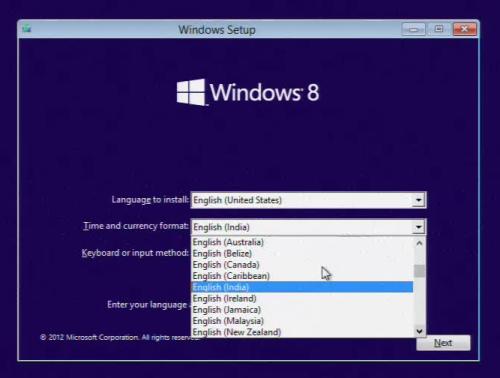Click the Time and currency format dropdown arrow
Screen dimensions: 500x378
coord(418,227)
